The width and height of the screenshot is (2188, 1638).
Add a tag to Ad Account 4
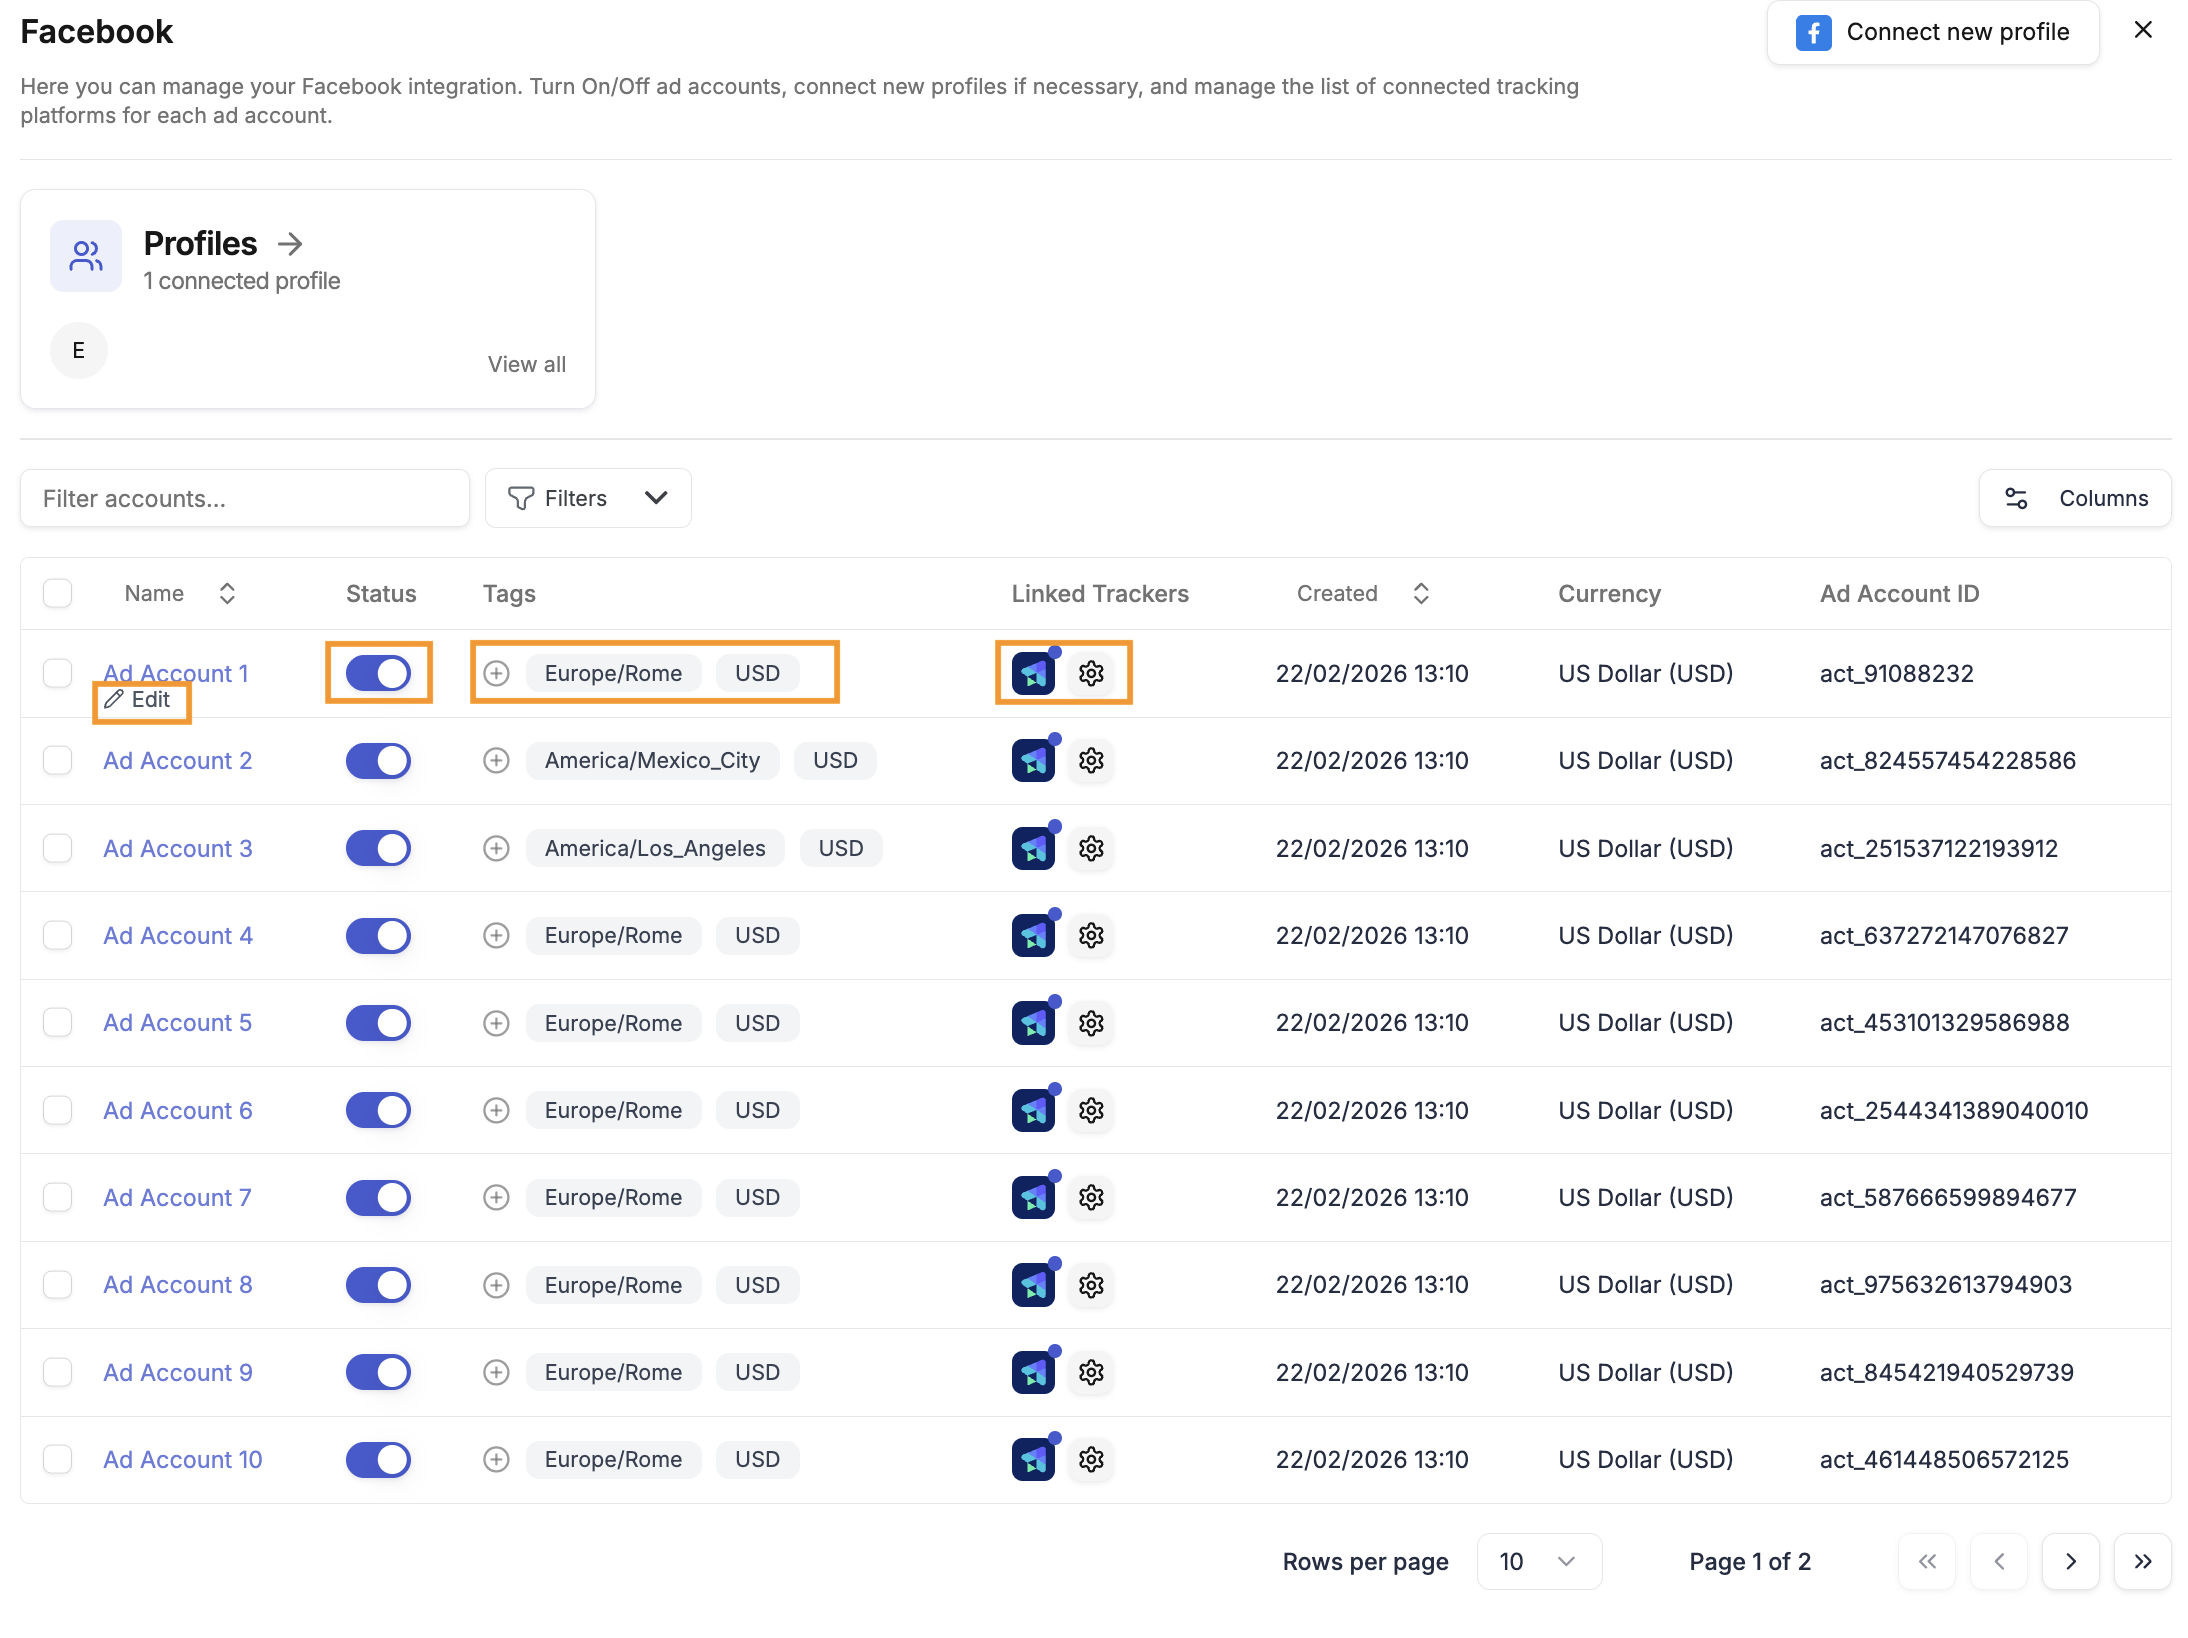[x=496, y=936]
